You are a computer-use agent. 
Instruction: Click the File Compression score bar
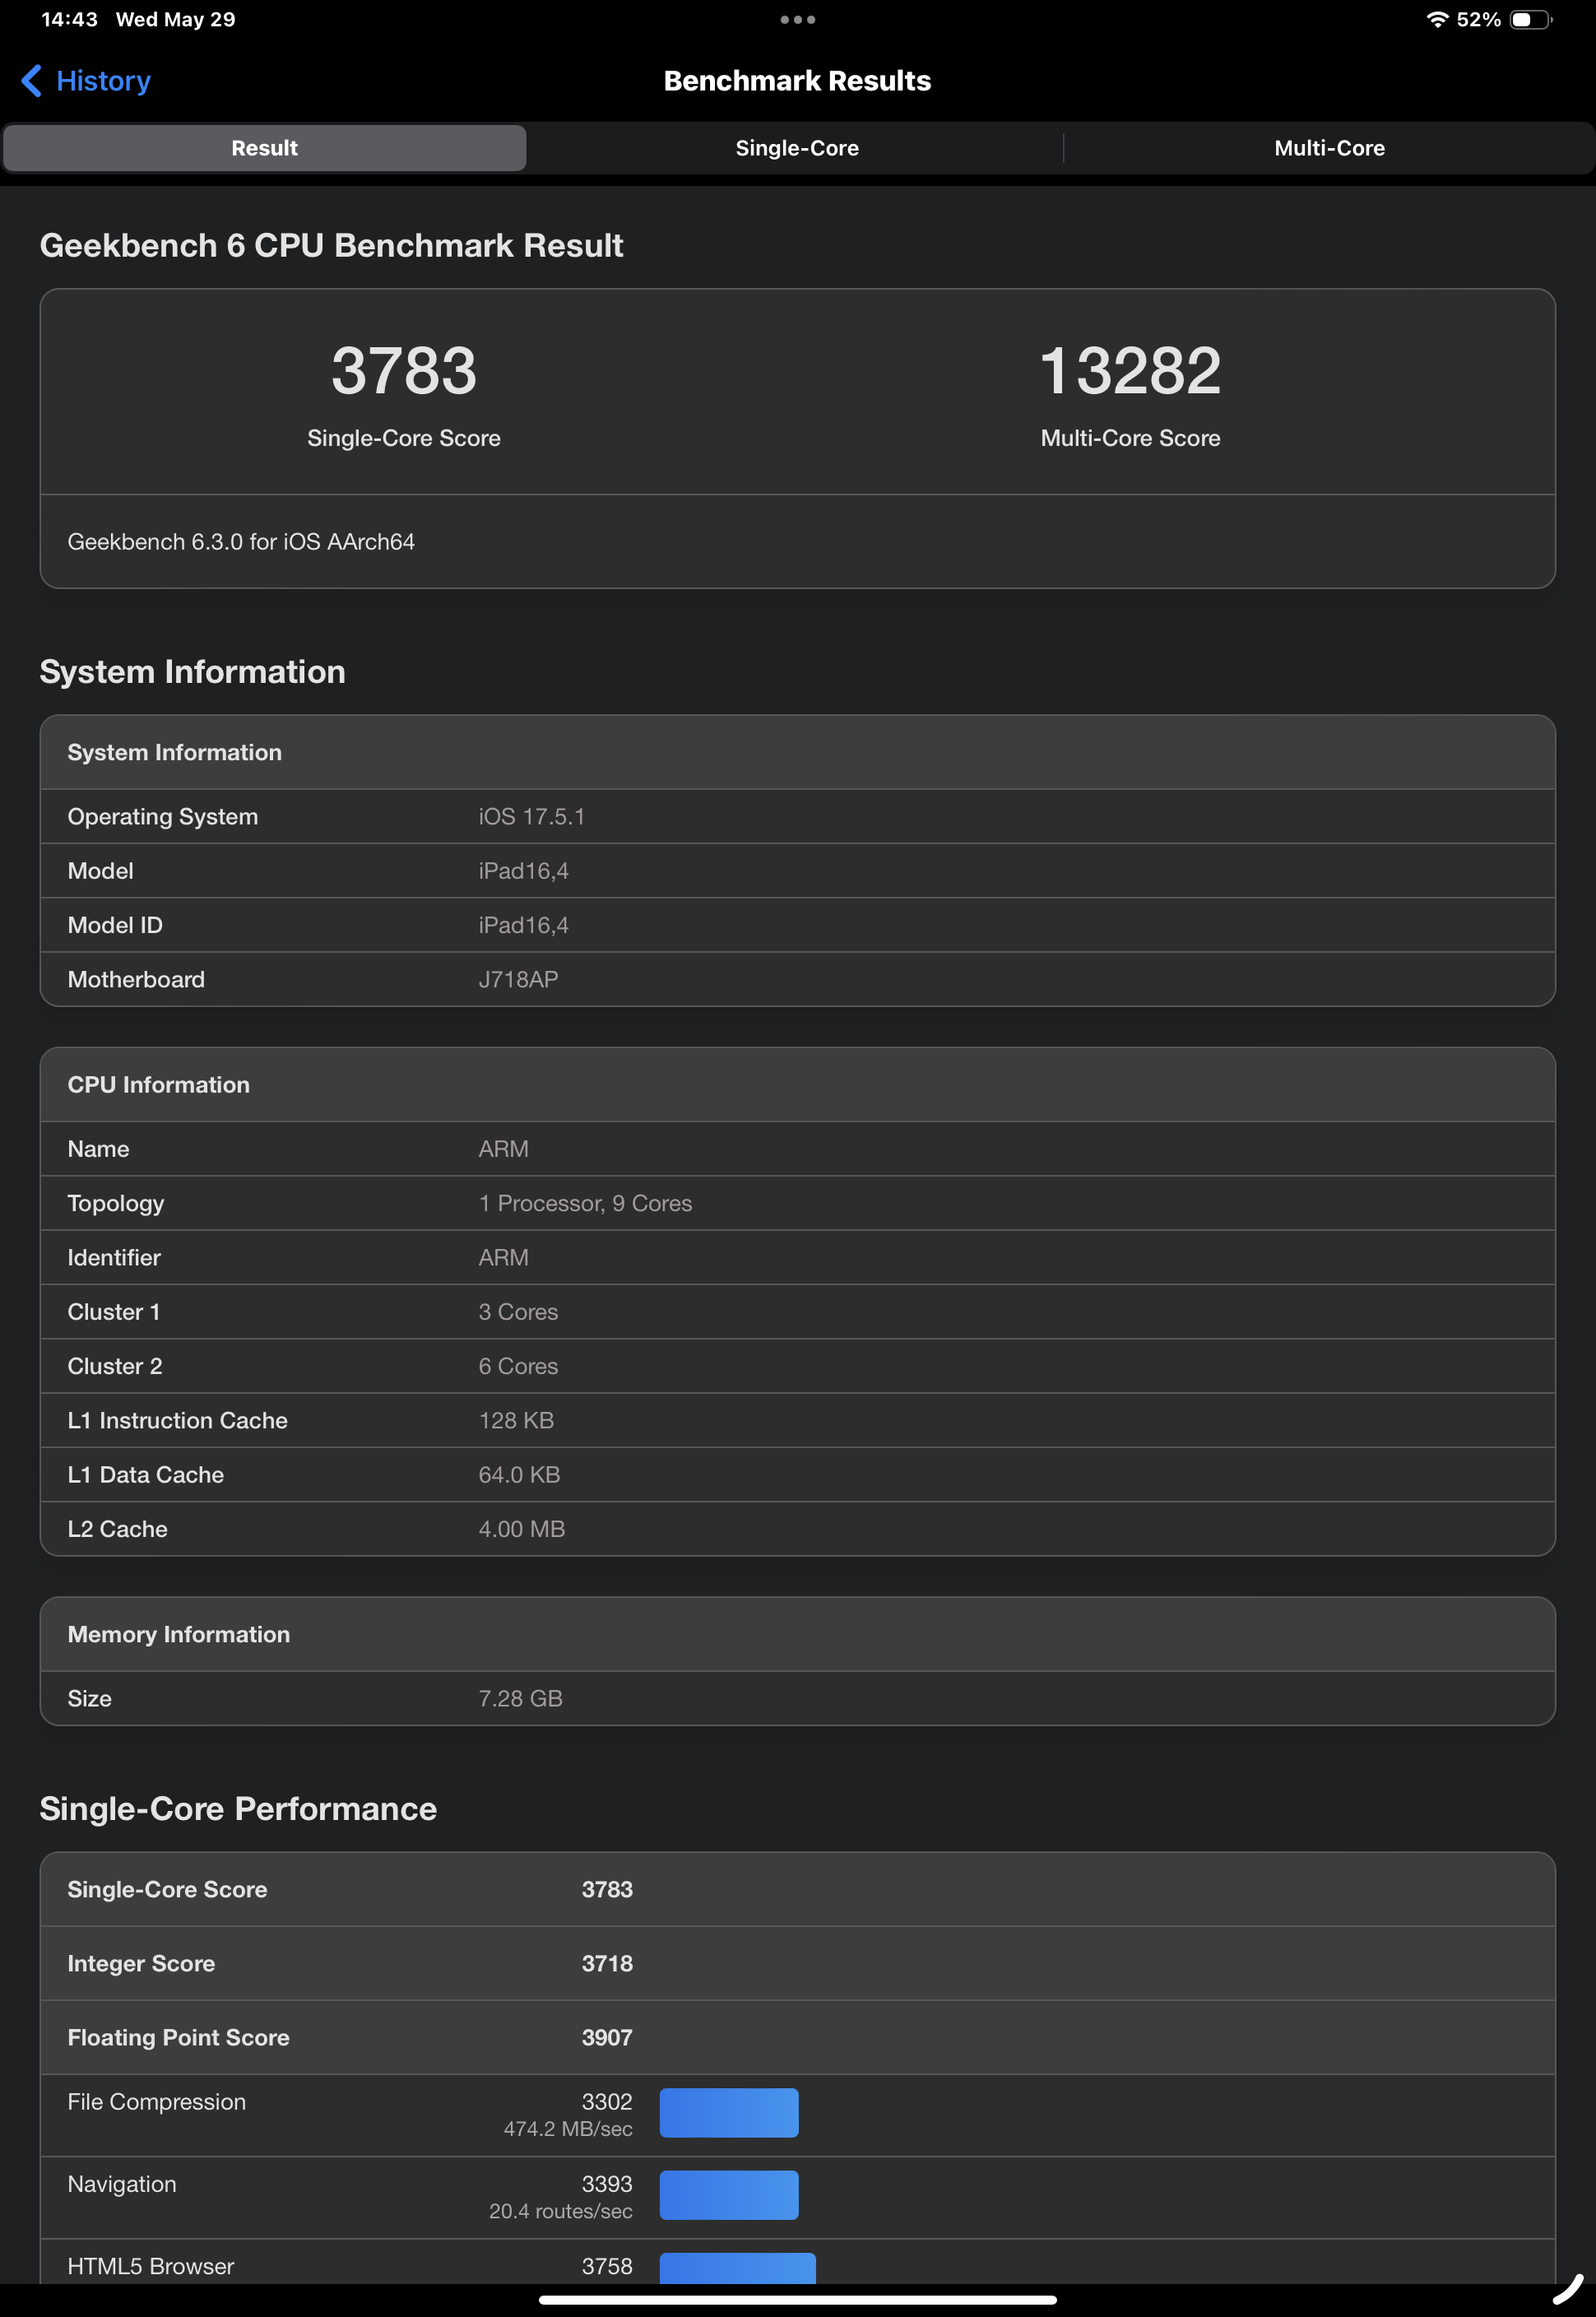coord(728,2112)
